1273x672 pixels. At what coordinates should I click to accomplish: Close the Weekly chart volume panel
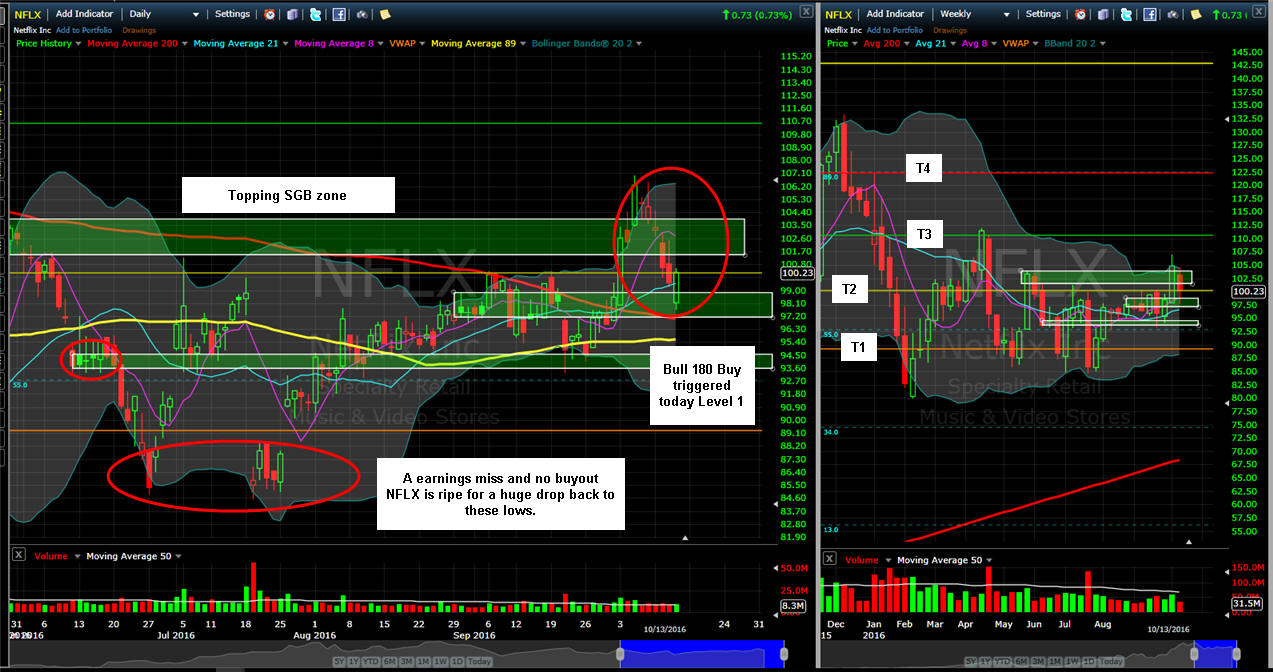(829, 559)
